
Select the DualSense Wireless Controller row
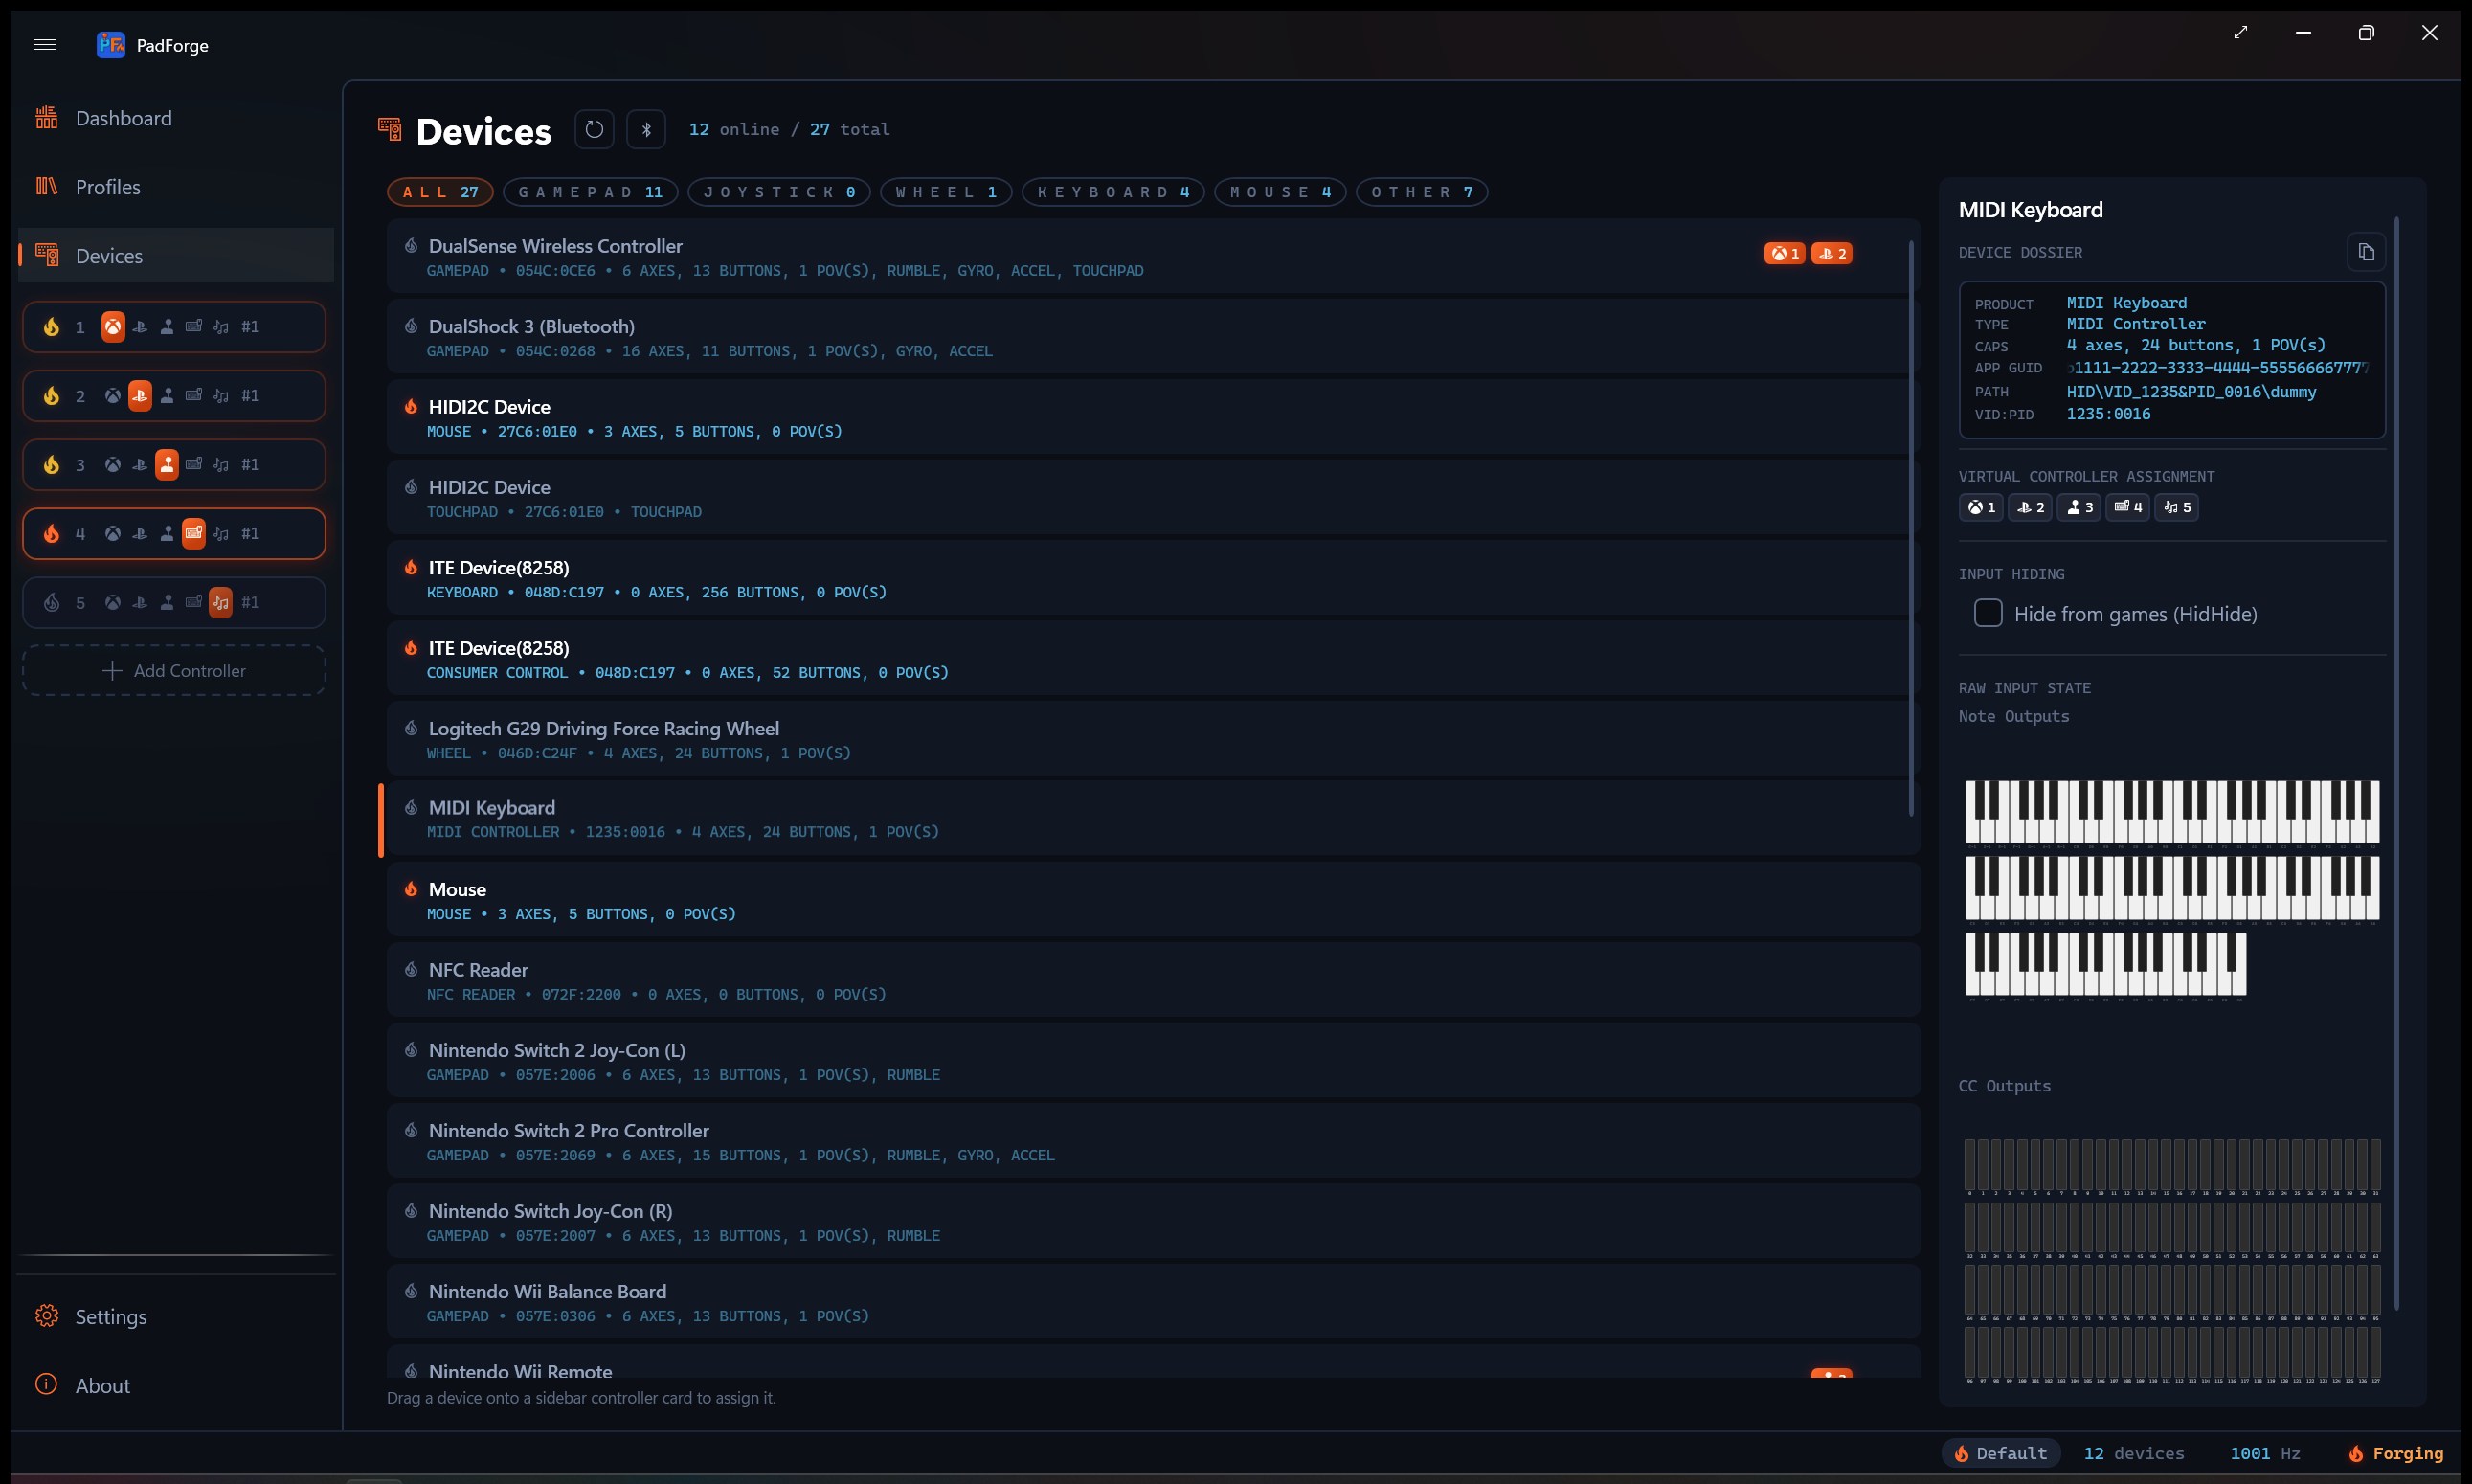click(x=1153, y=257)
